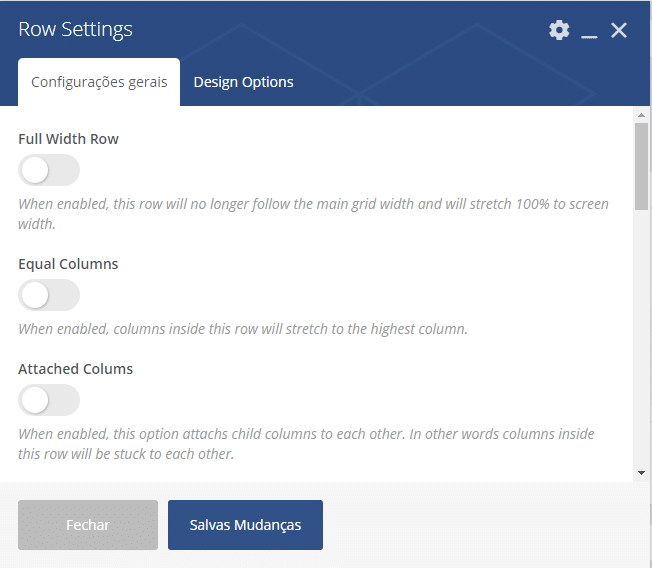This screenshot has height=568, width=652.
Task: Save with the Salvas Mudanças button
Action: [245, 525]
